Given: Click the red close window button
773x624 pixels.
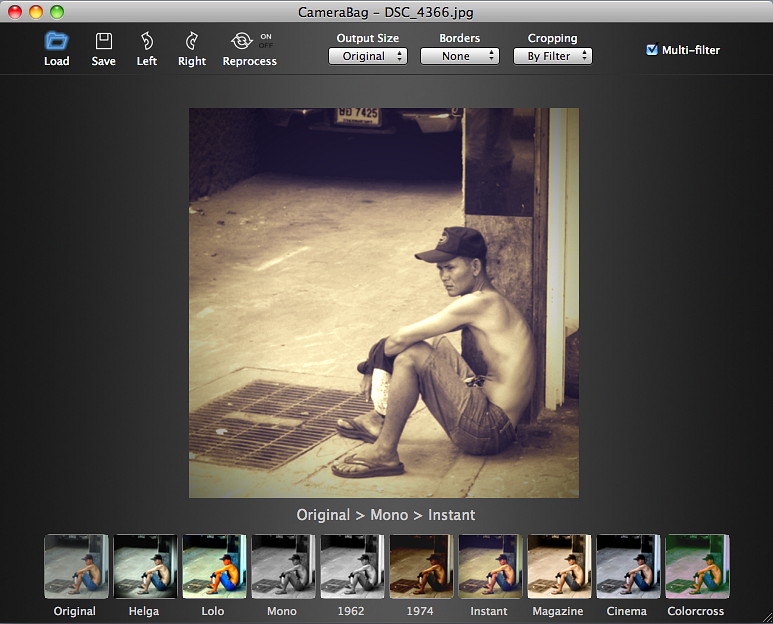Looking at the screenshot, I should (x=15, y=12).
